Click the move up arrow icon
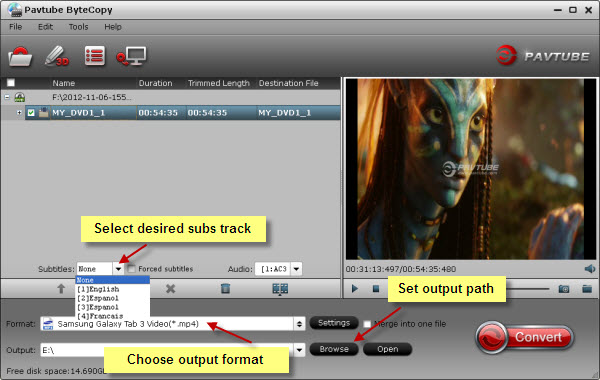600x380 pixels. (x=61, y=289)
